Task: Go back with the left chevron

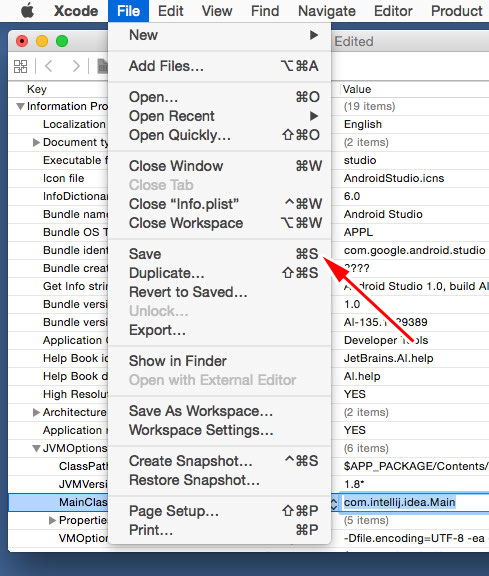Action: (49, 66)
